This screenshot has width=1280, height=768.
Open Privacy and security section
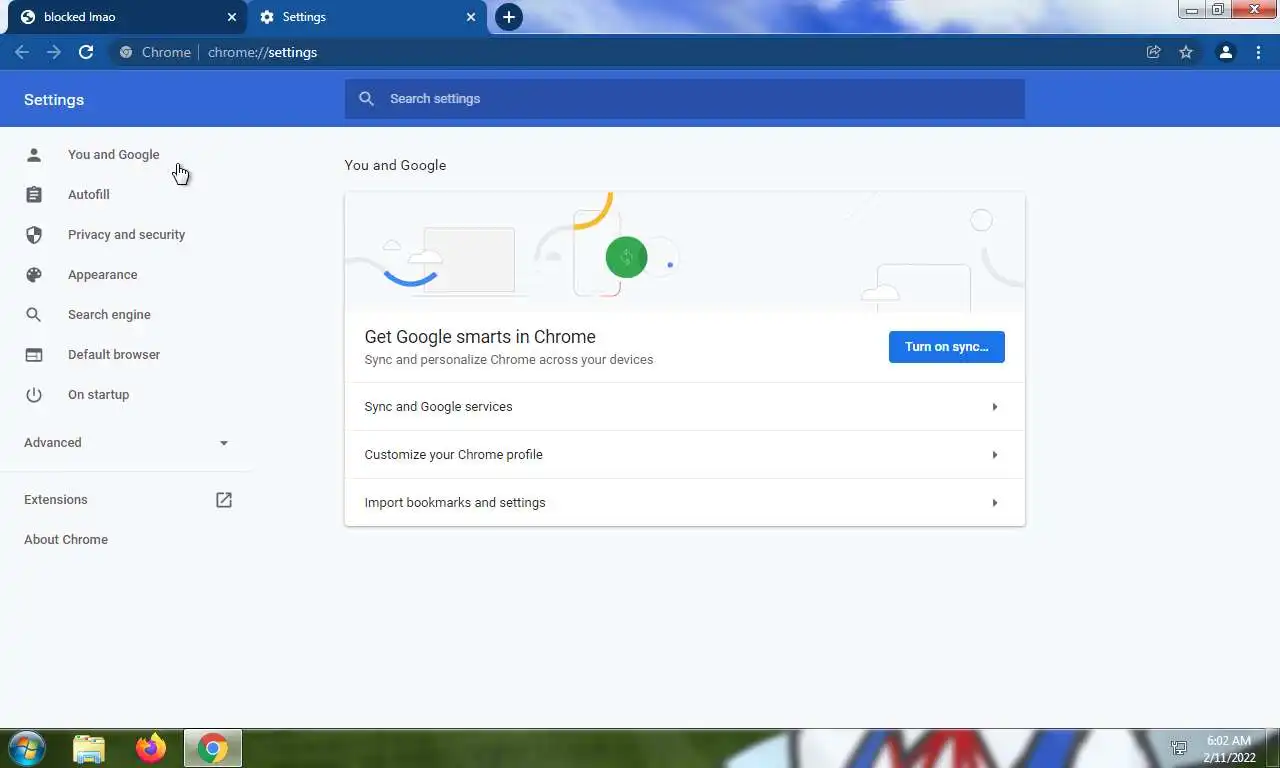point(125,234)
